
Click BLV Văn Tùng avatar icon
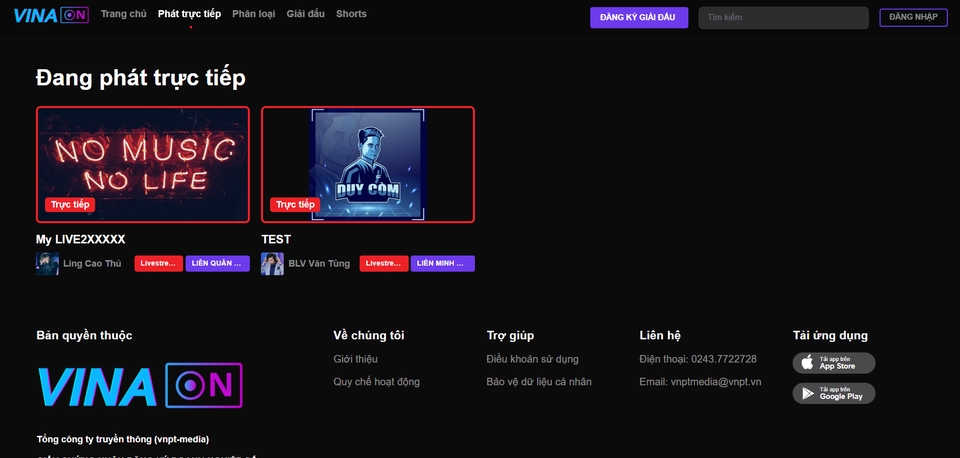272,264
